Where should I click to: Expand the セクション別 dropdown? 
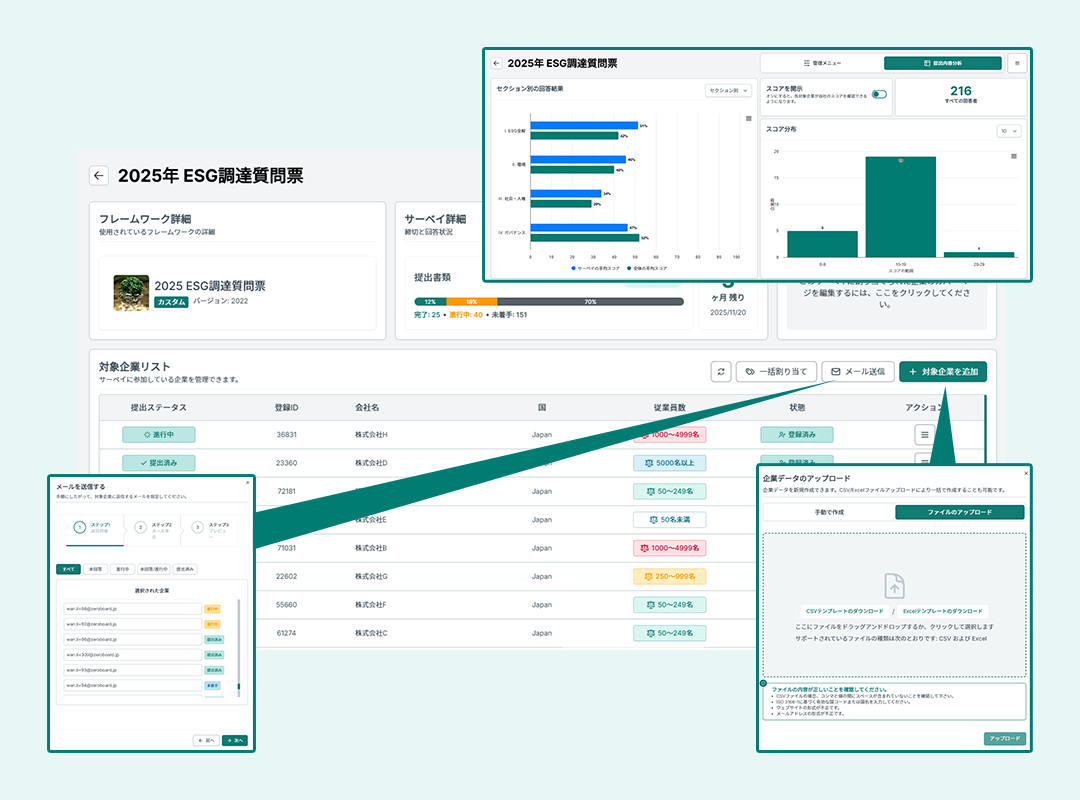click(x=727, y=90)
